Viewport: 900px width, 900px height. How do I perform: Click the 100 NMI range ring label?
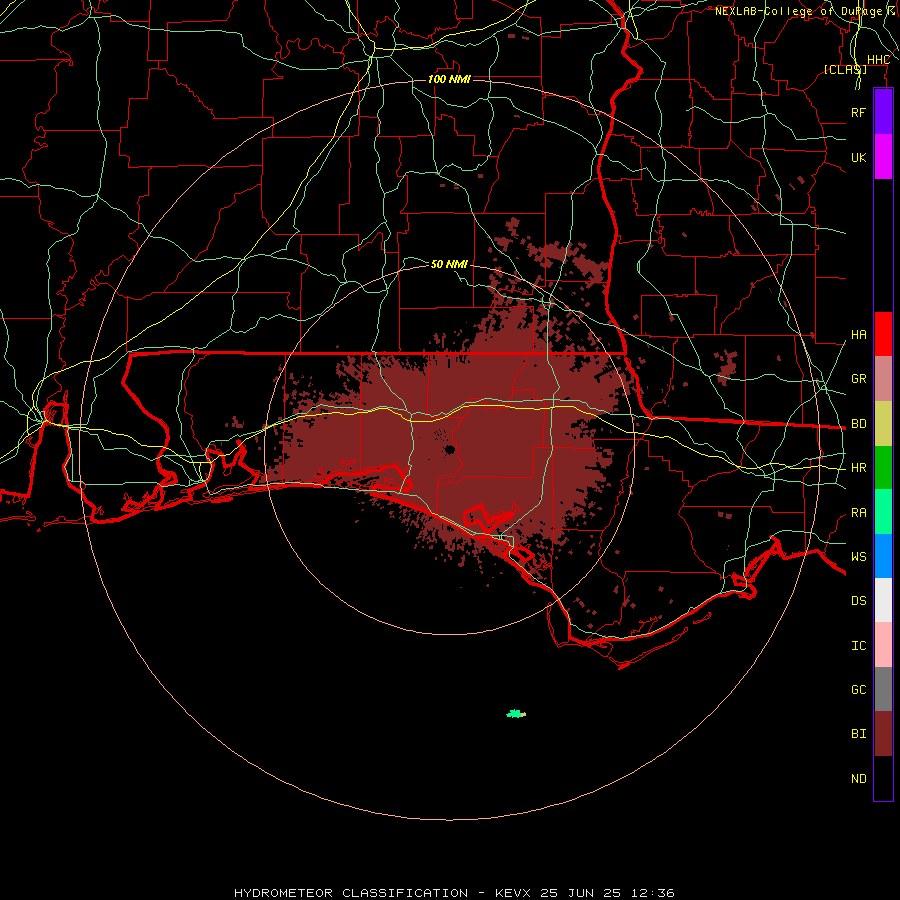pos(449,79)
